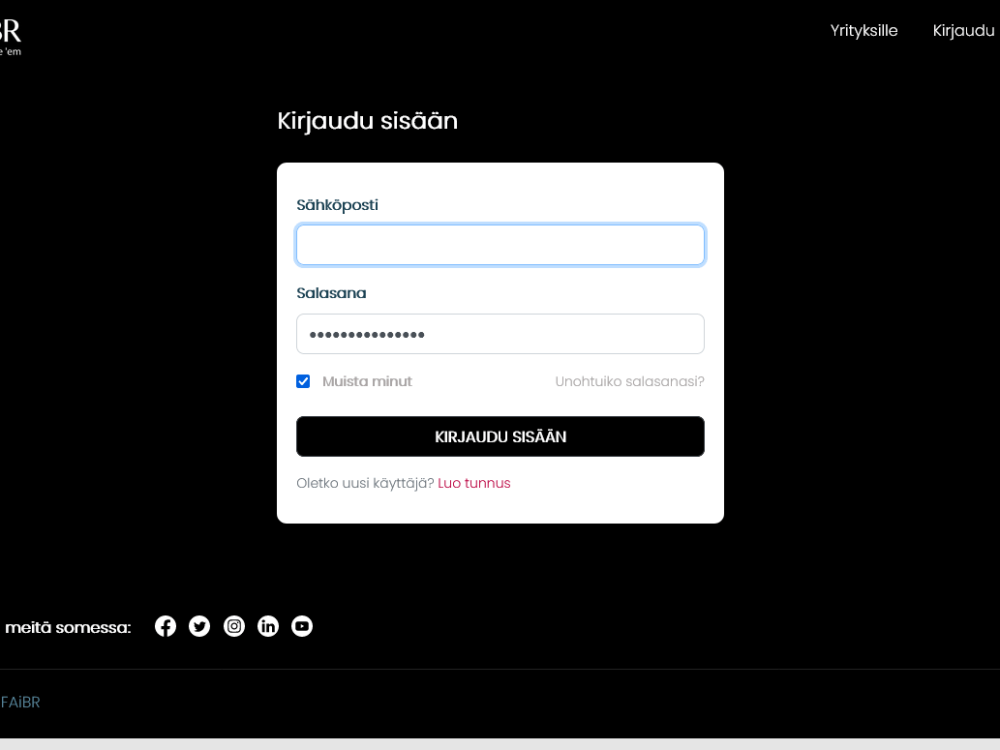Uncheck the Muista minut checkbox
The image size is (1000, 750).
(303, 381)
